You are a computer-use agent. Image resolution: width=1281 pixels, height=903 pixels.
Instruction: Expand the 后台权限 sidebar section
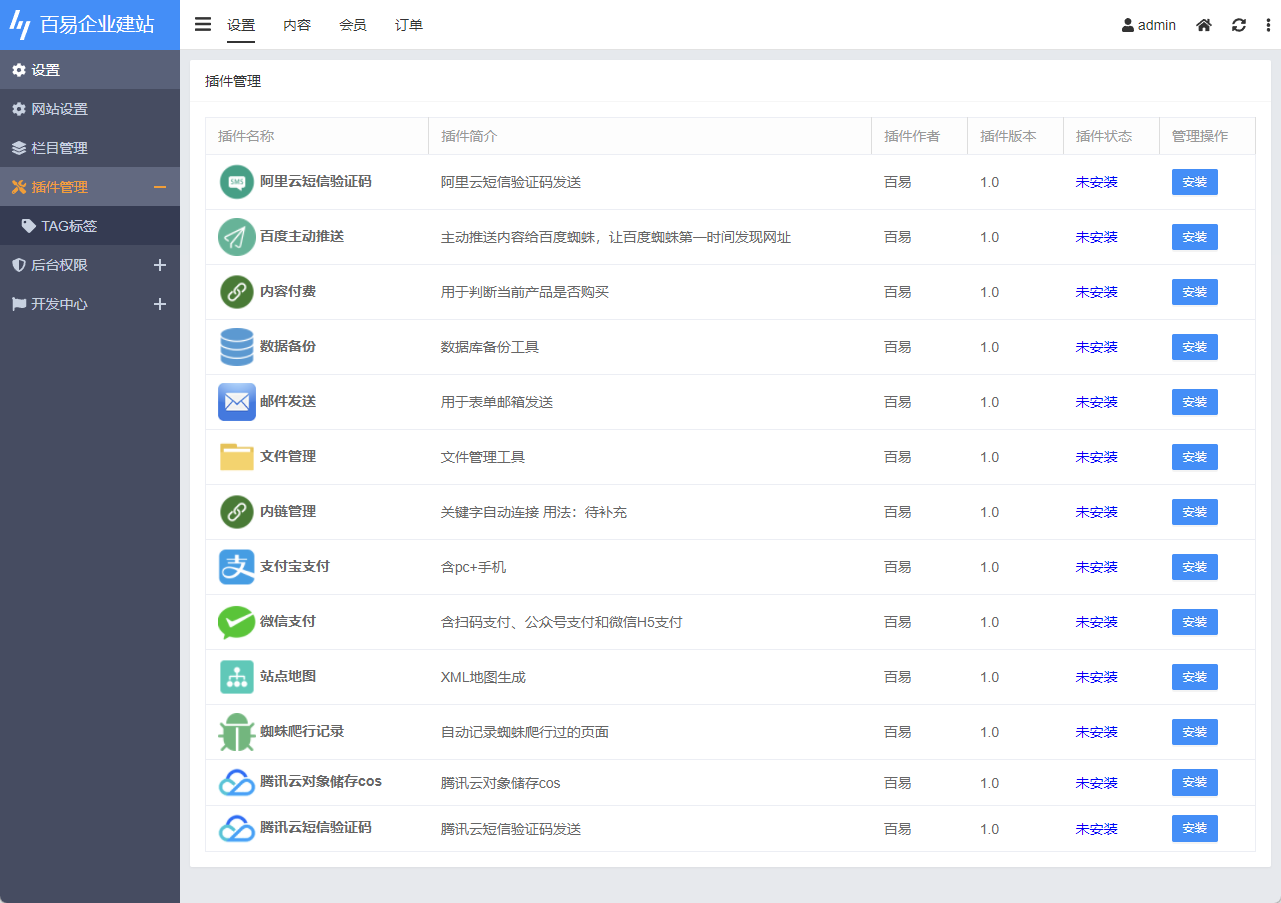(160, 265)
